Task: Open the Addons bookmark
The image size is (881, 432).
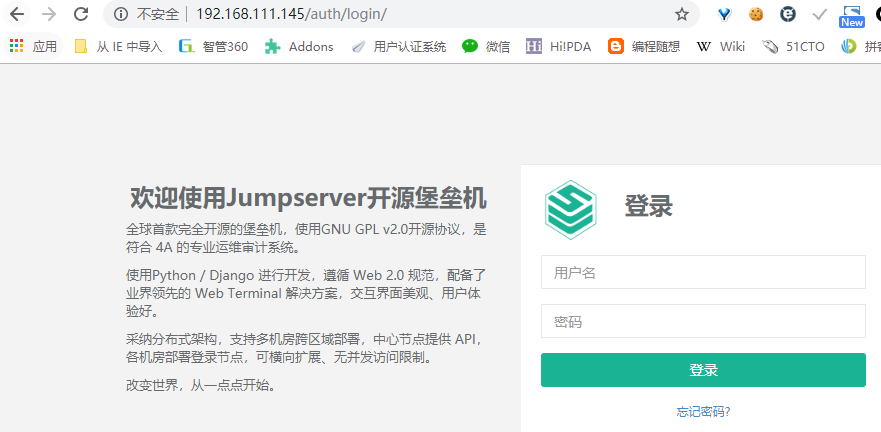Action: click(x=299, y=47)
